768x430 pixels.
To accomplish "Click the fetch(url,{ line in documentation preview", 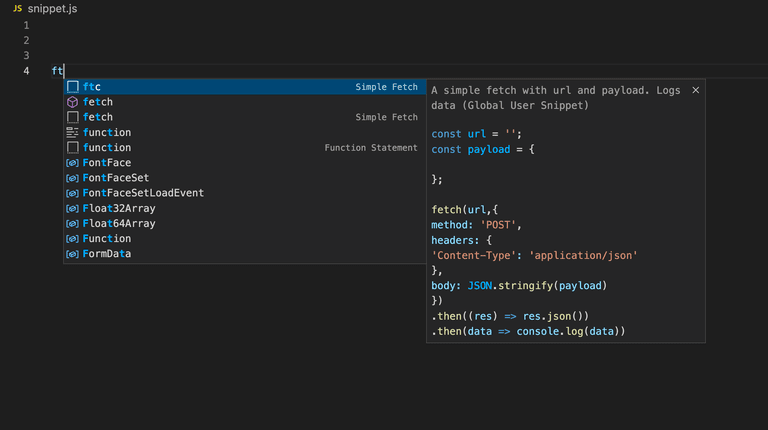I will [x=464, y=210].
